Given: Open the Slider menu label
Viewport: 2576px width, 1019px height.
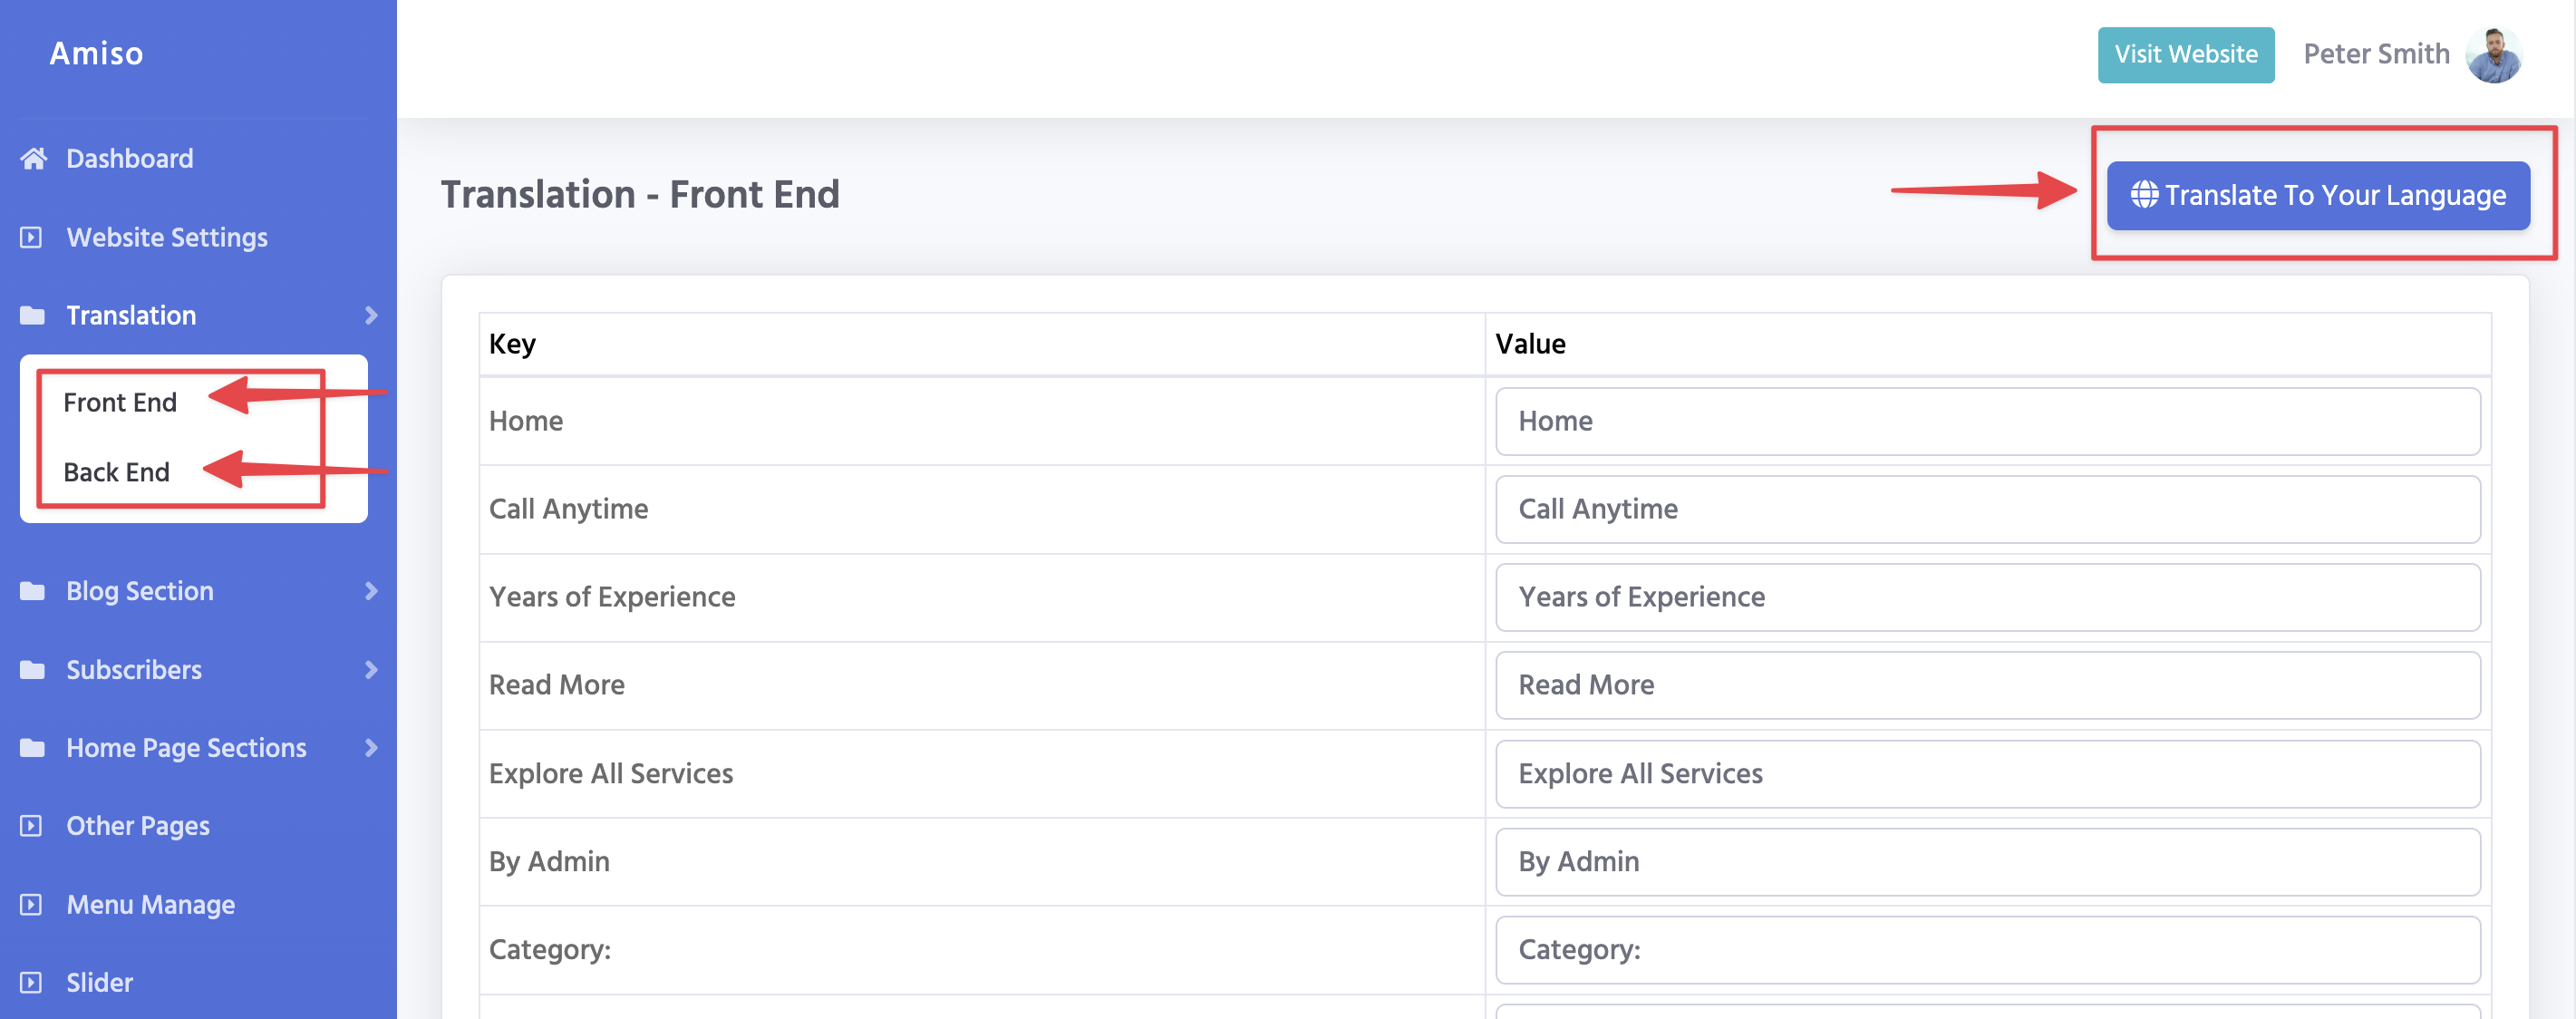Looking at the screenshot, I should point(100,982).
